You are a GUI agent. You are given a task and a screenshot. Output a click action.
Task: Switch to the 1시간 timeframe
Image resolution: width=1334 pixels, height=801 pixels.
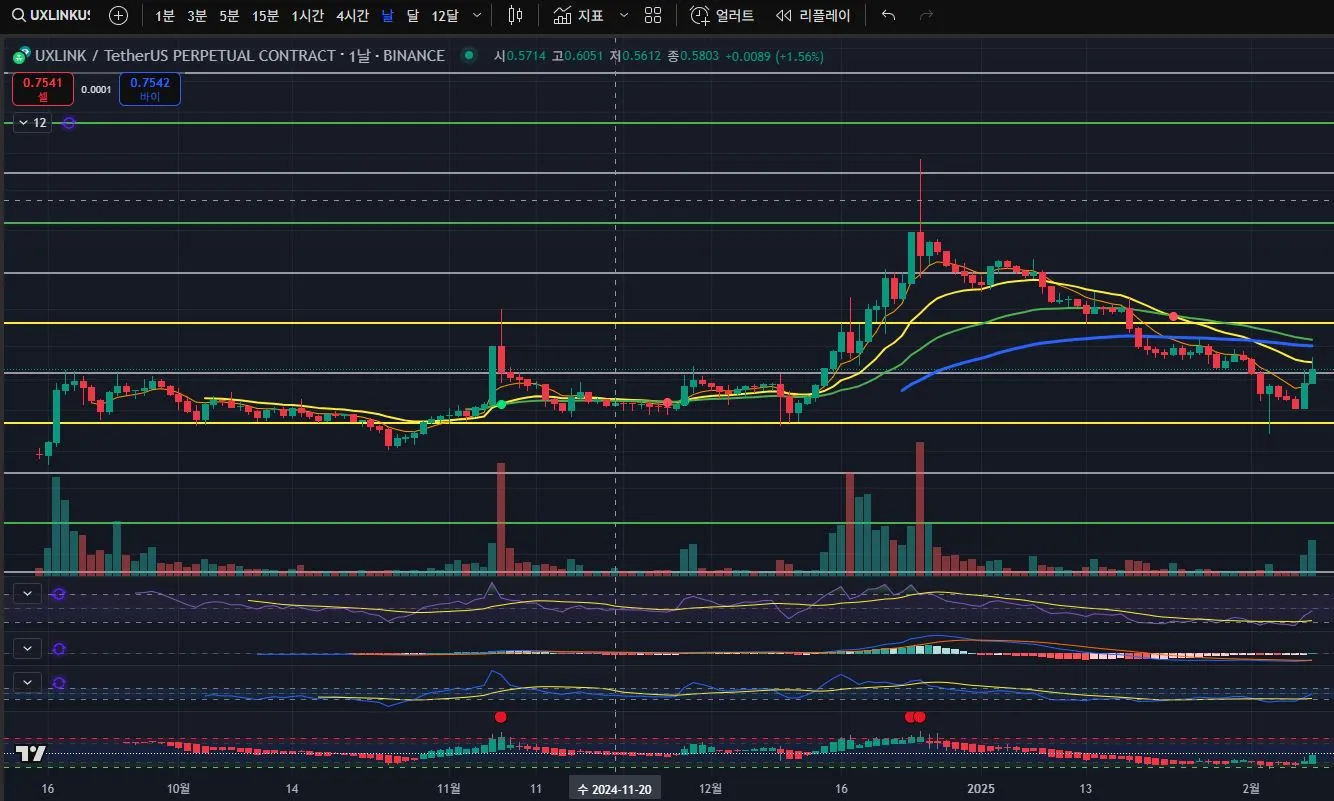point(308,15)
